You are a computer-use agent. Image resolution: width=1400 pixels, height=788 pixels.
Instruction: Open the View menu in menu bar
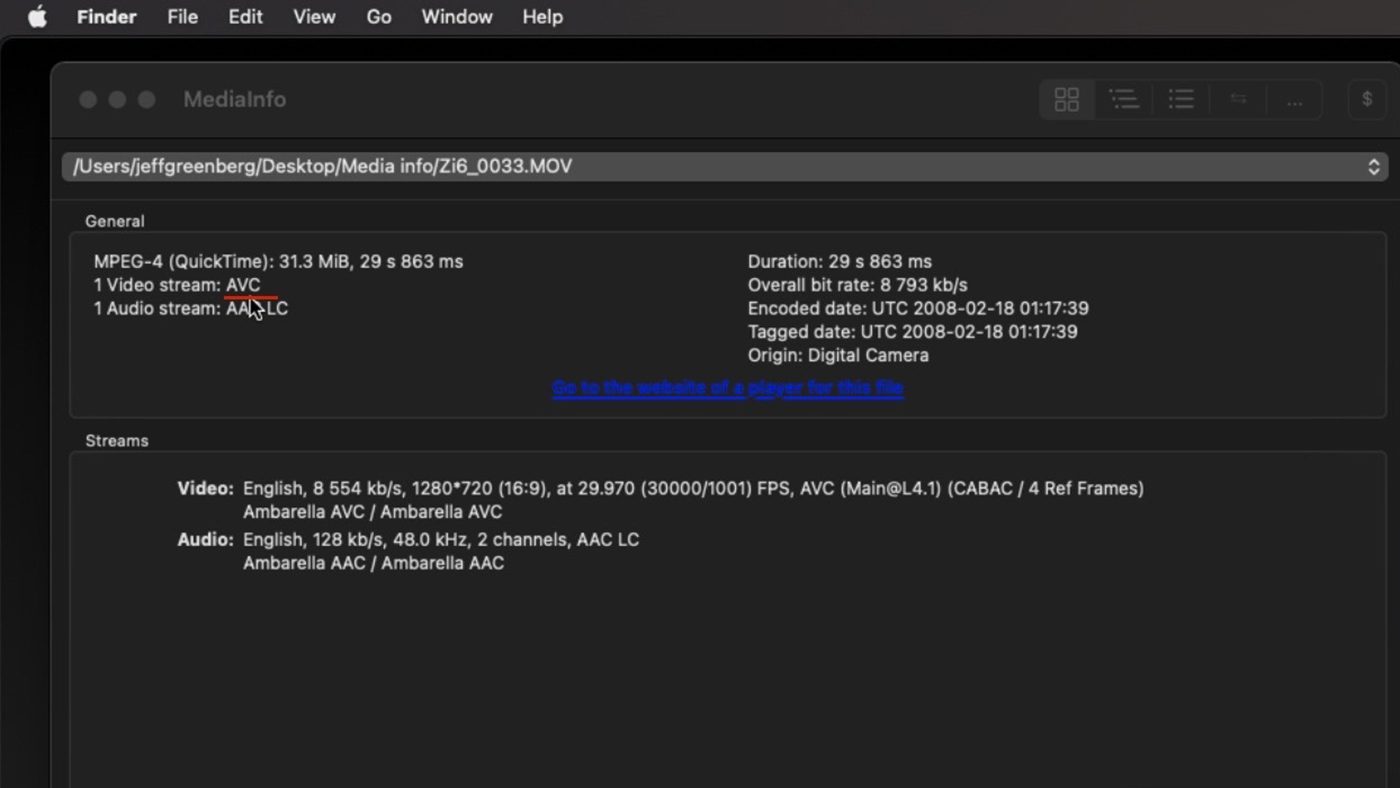tap(314, 17)
